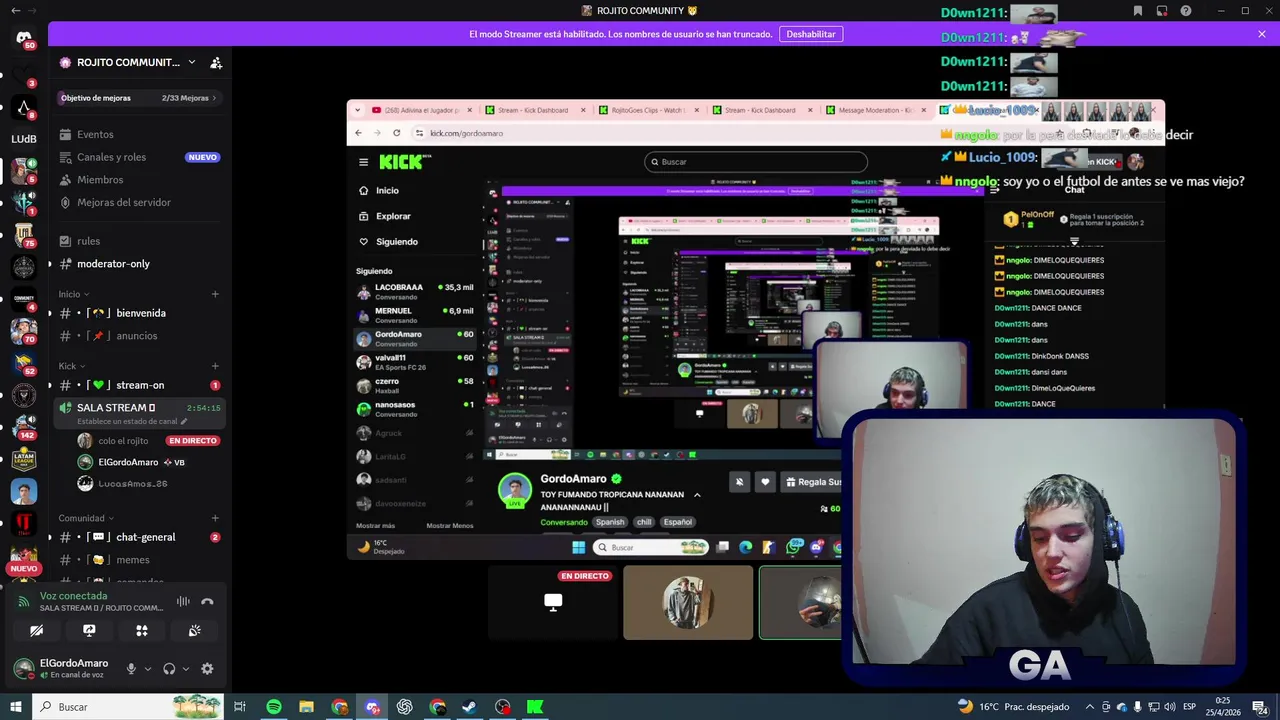Open ChatGPT app from taskbar

tap(404, 707)
